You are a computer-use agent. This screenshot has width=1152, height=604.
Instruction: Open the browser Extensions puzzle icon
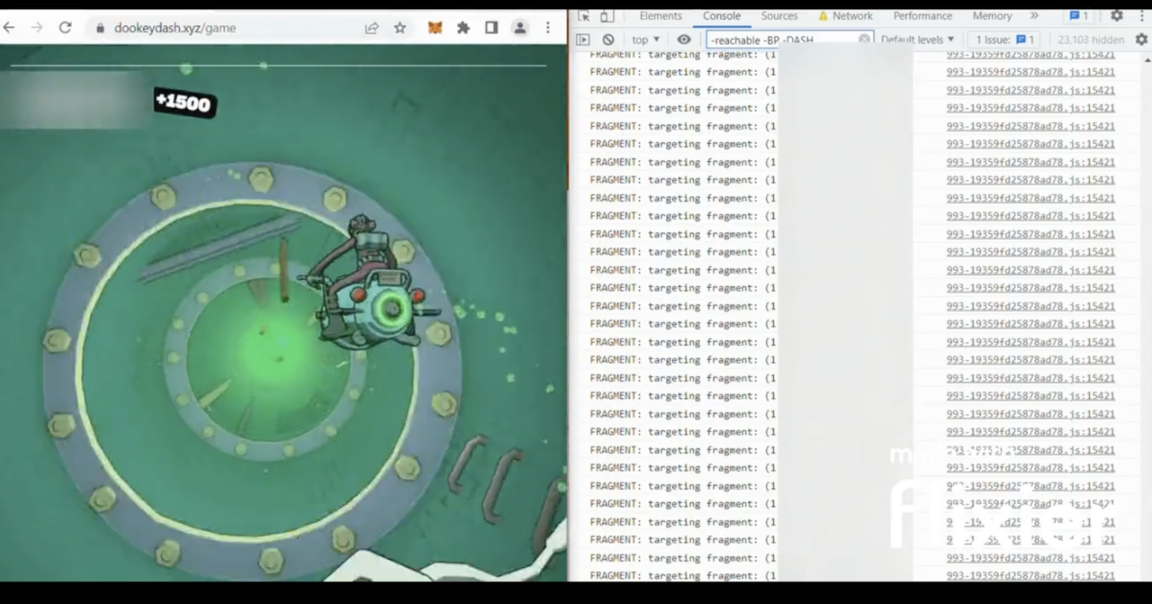point(463,28)
